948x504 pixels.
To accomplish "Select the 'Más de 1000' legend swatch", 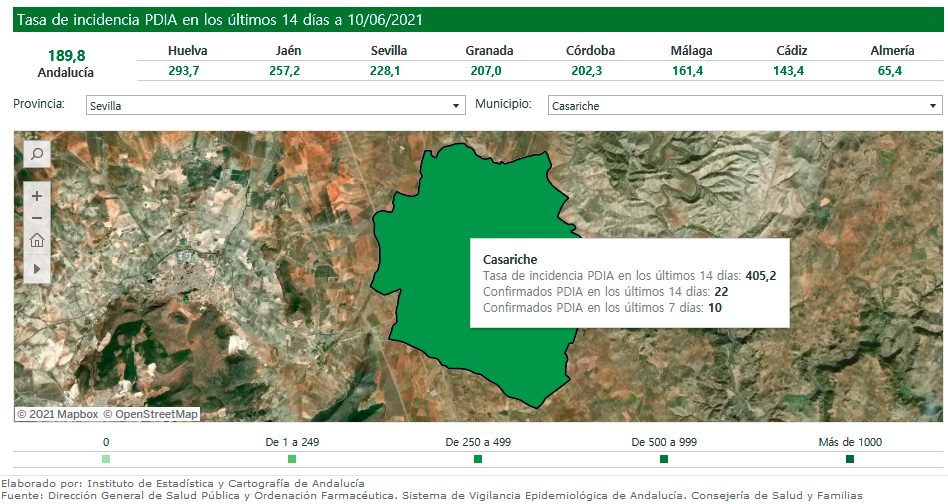I will coord(850,459).
